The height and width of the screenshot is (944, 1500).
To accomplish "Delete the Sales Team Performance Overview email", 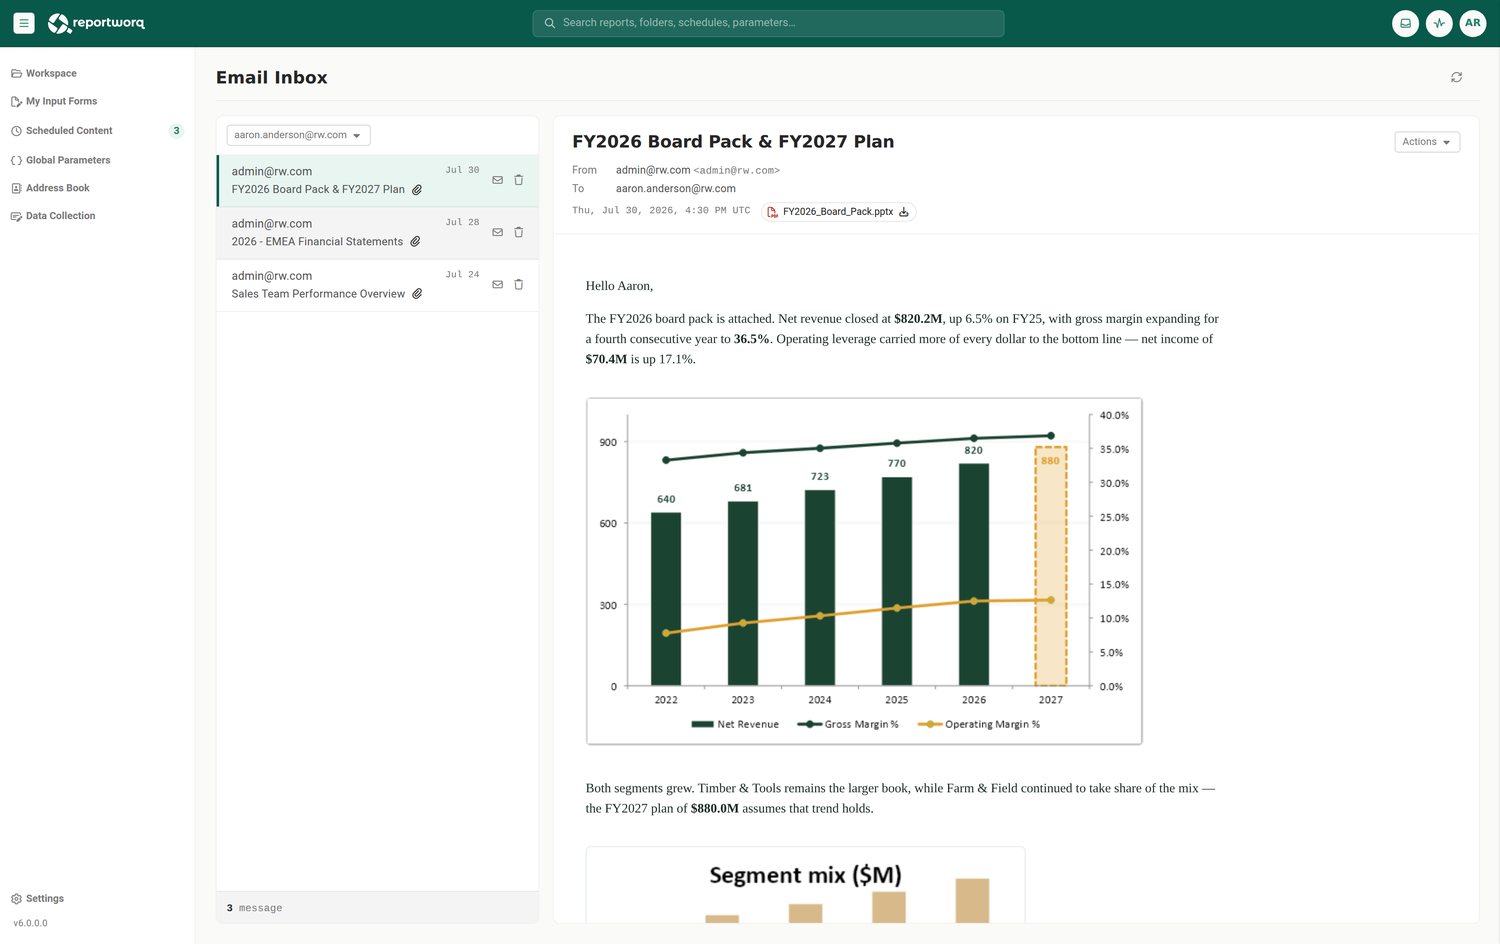I will coord(518,284).
